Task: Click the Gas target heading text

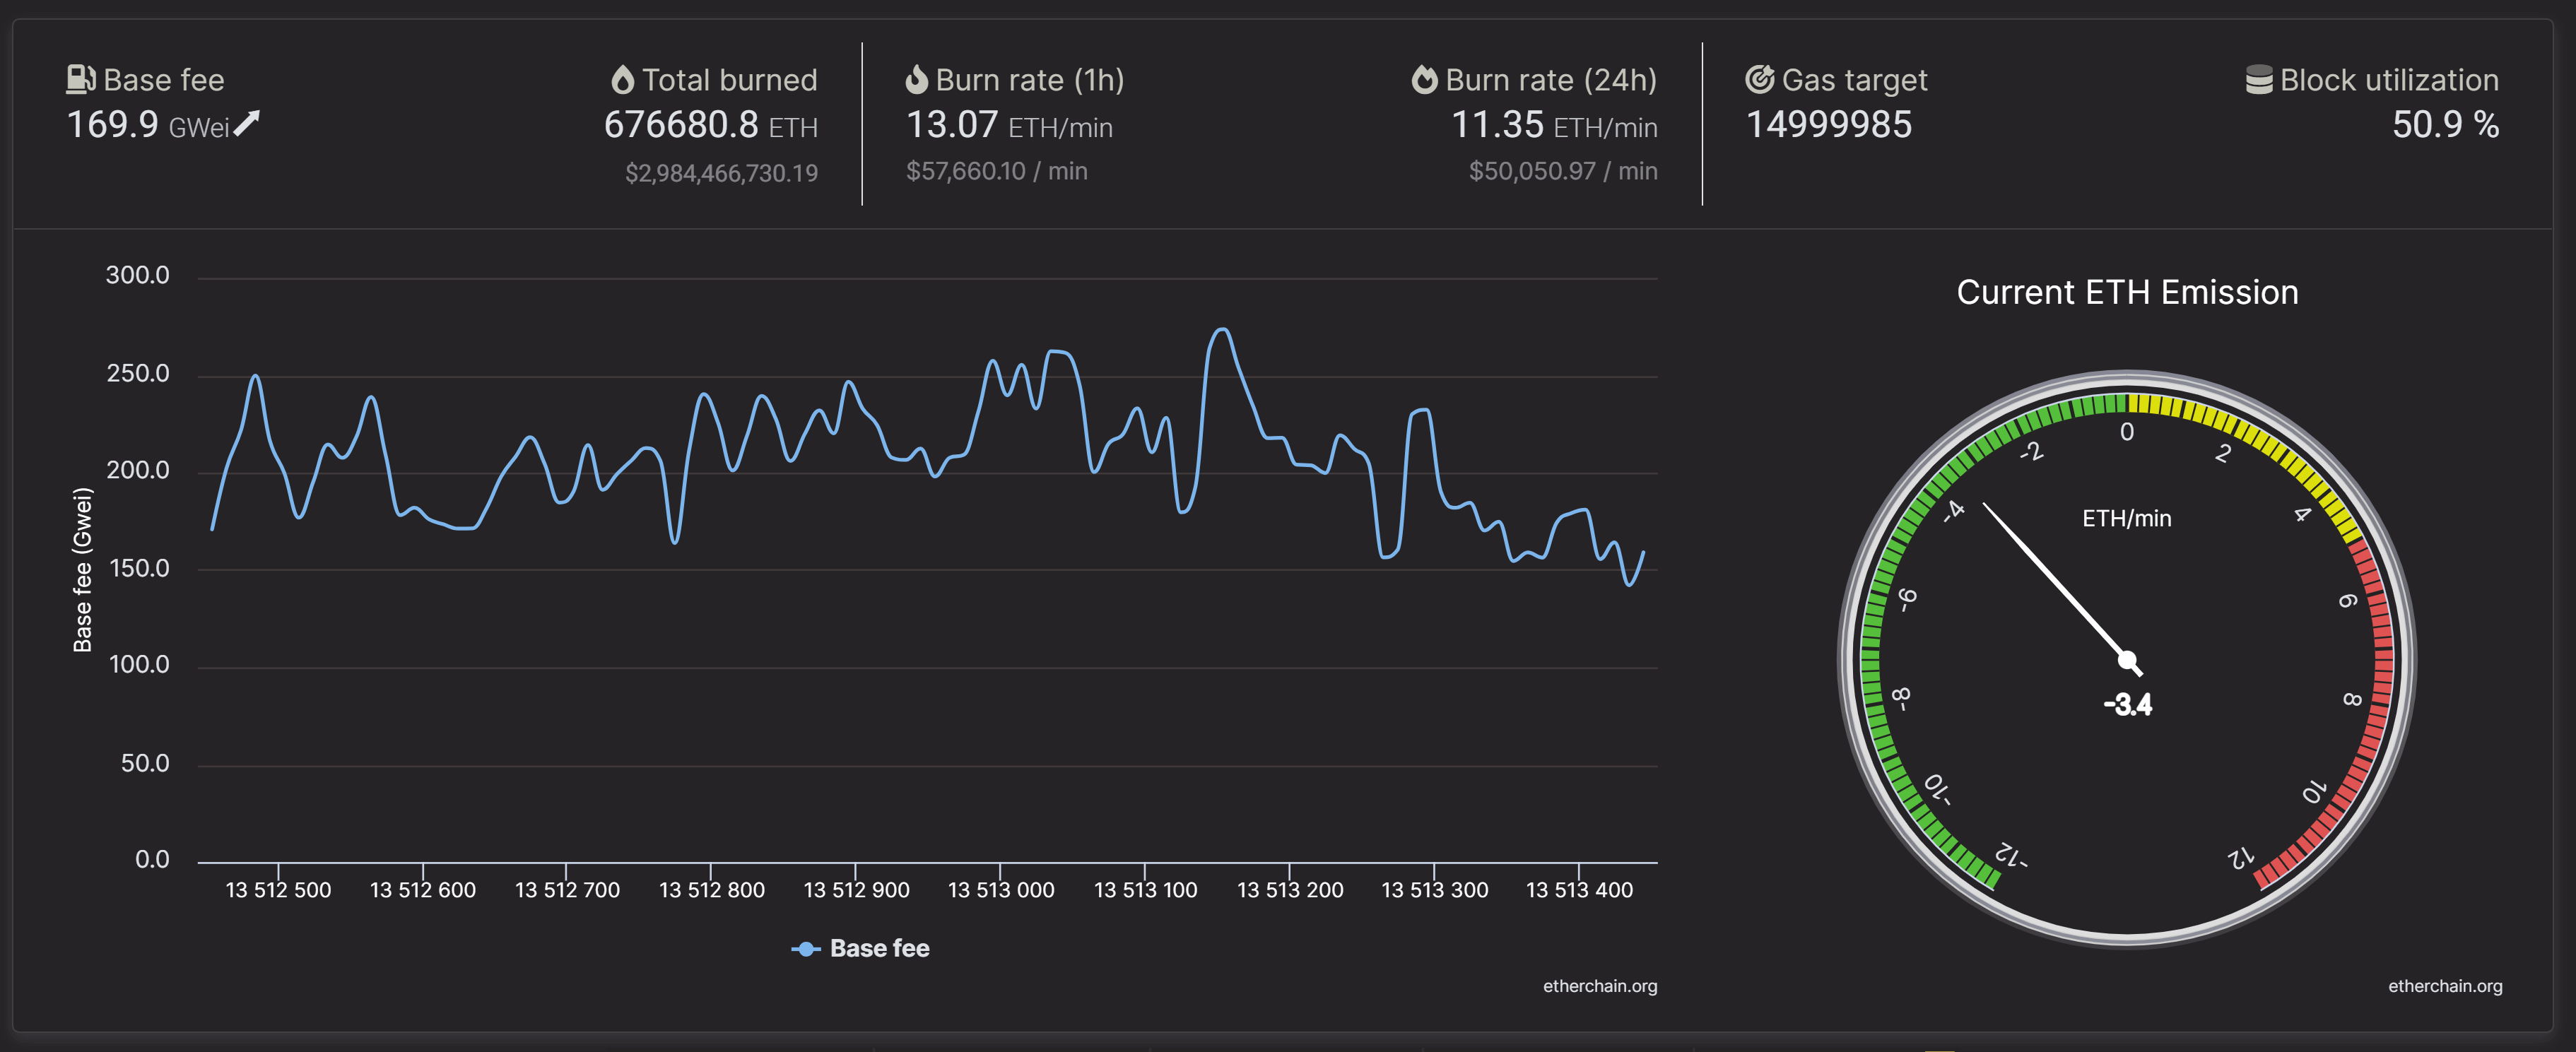Action: point(1855,80)
